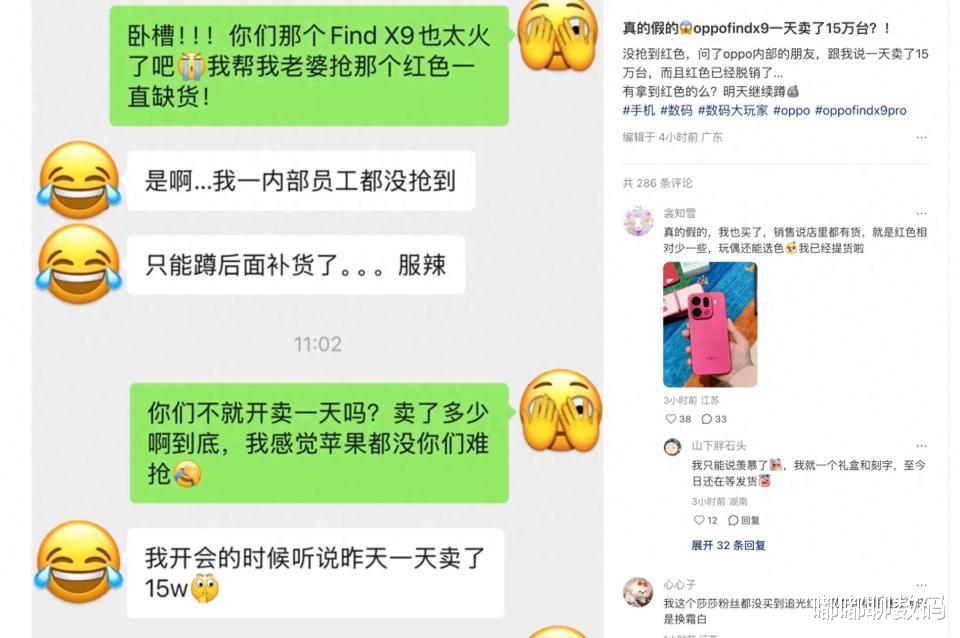Viewport: 960px width, 638px height.
Task: Open more options on 袁知雪's comment
Action: 921,214
